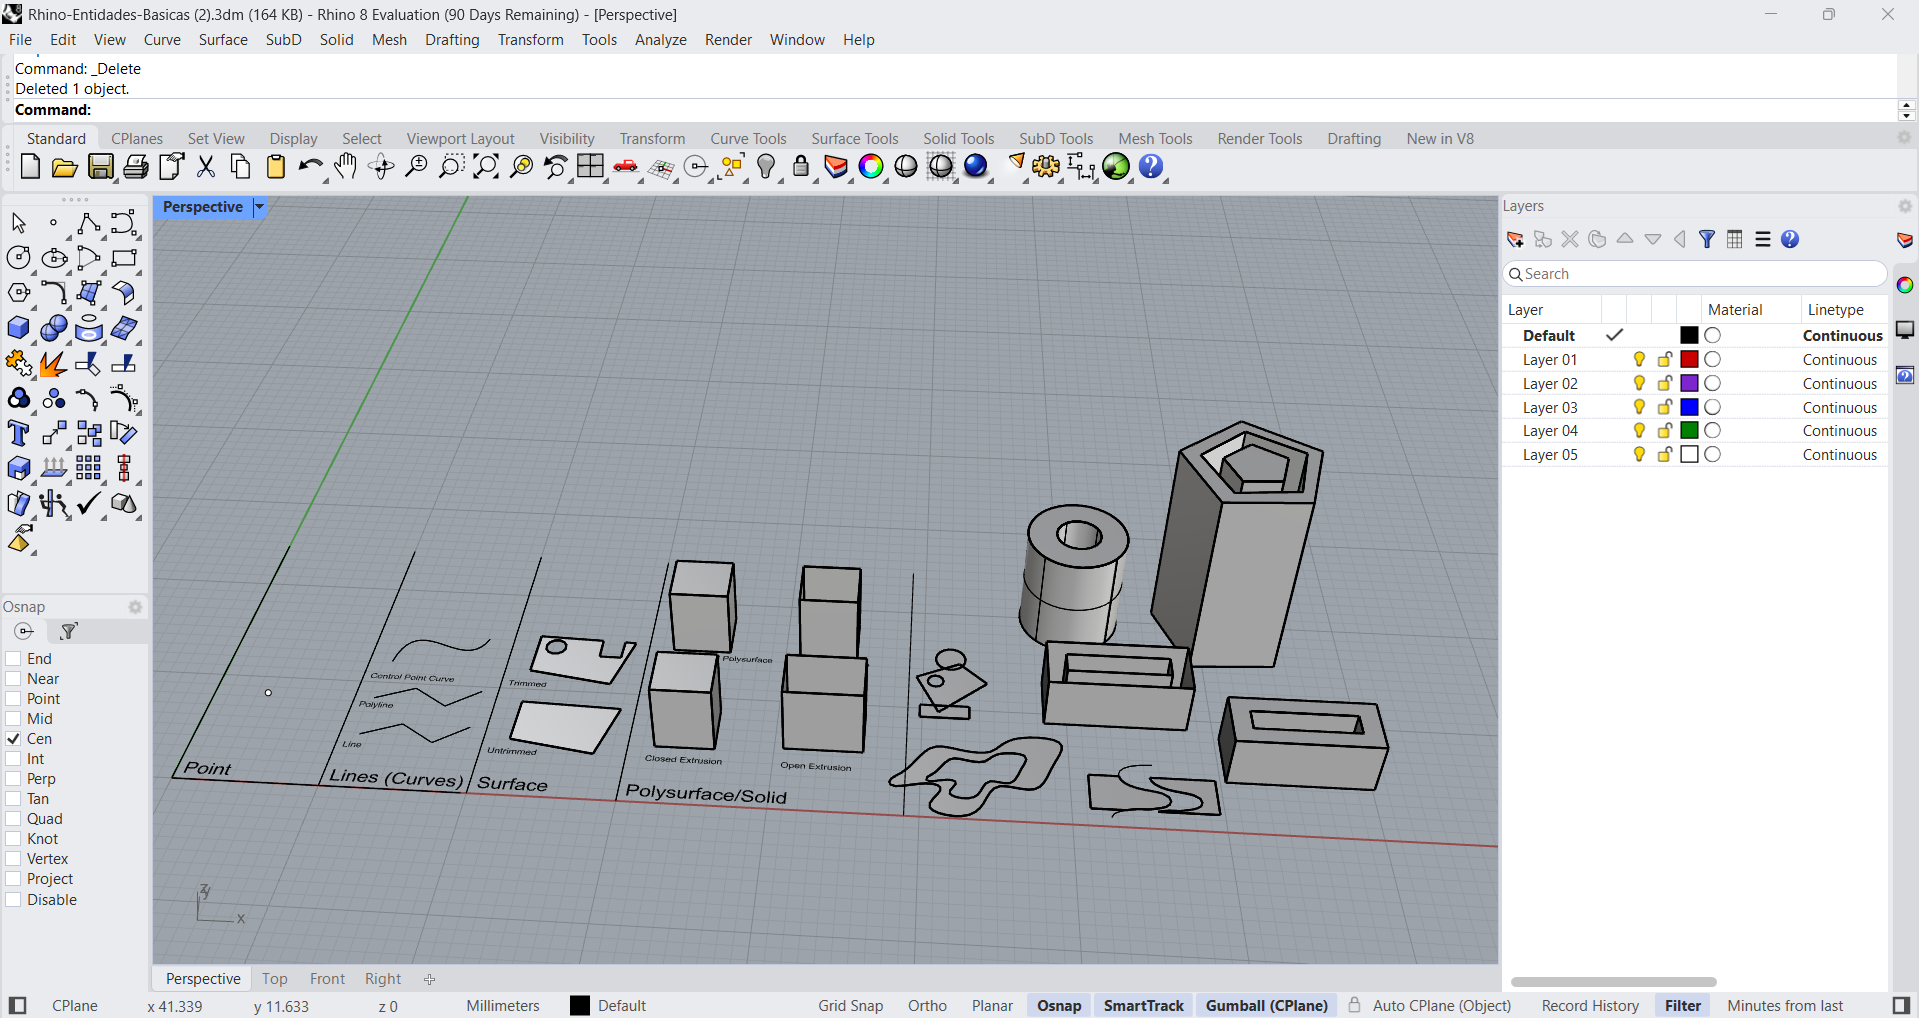Uncheck the Cen osnap checkbox
The image size is (1919, 1018).
14,739
